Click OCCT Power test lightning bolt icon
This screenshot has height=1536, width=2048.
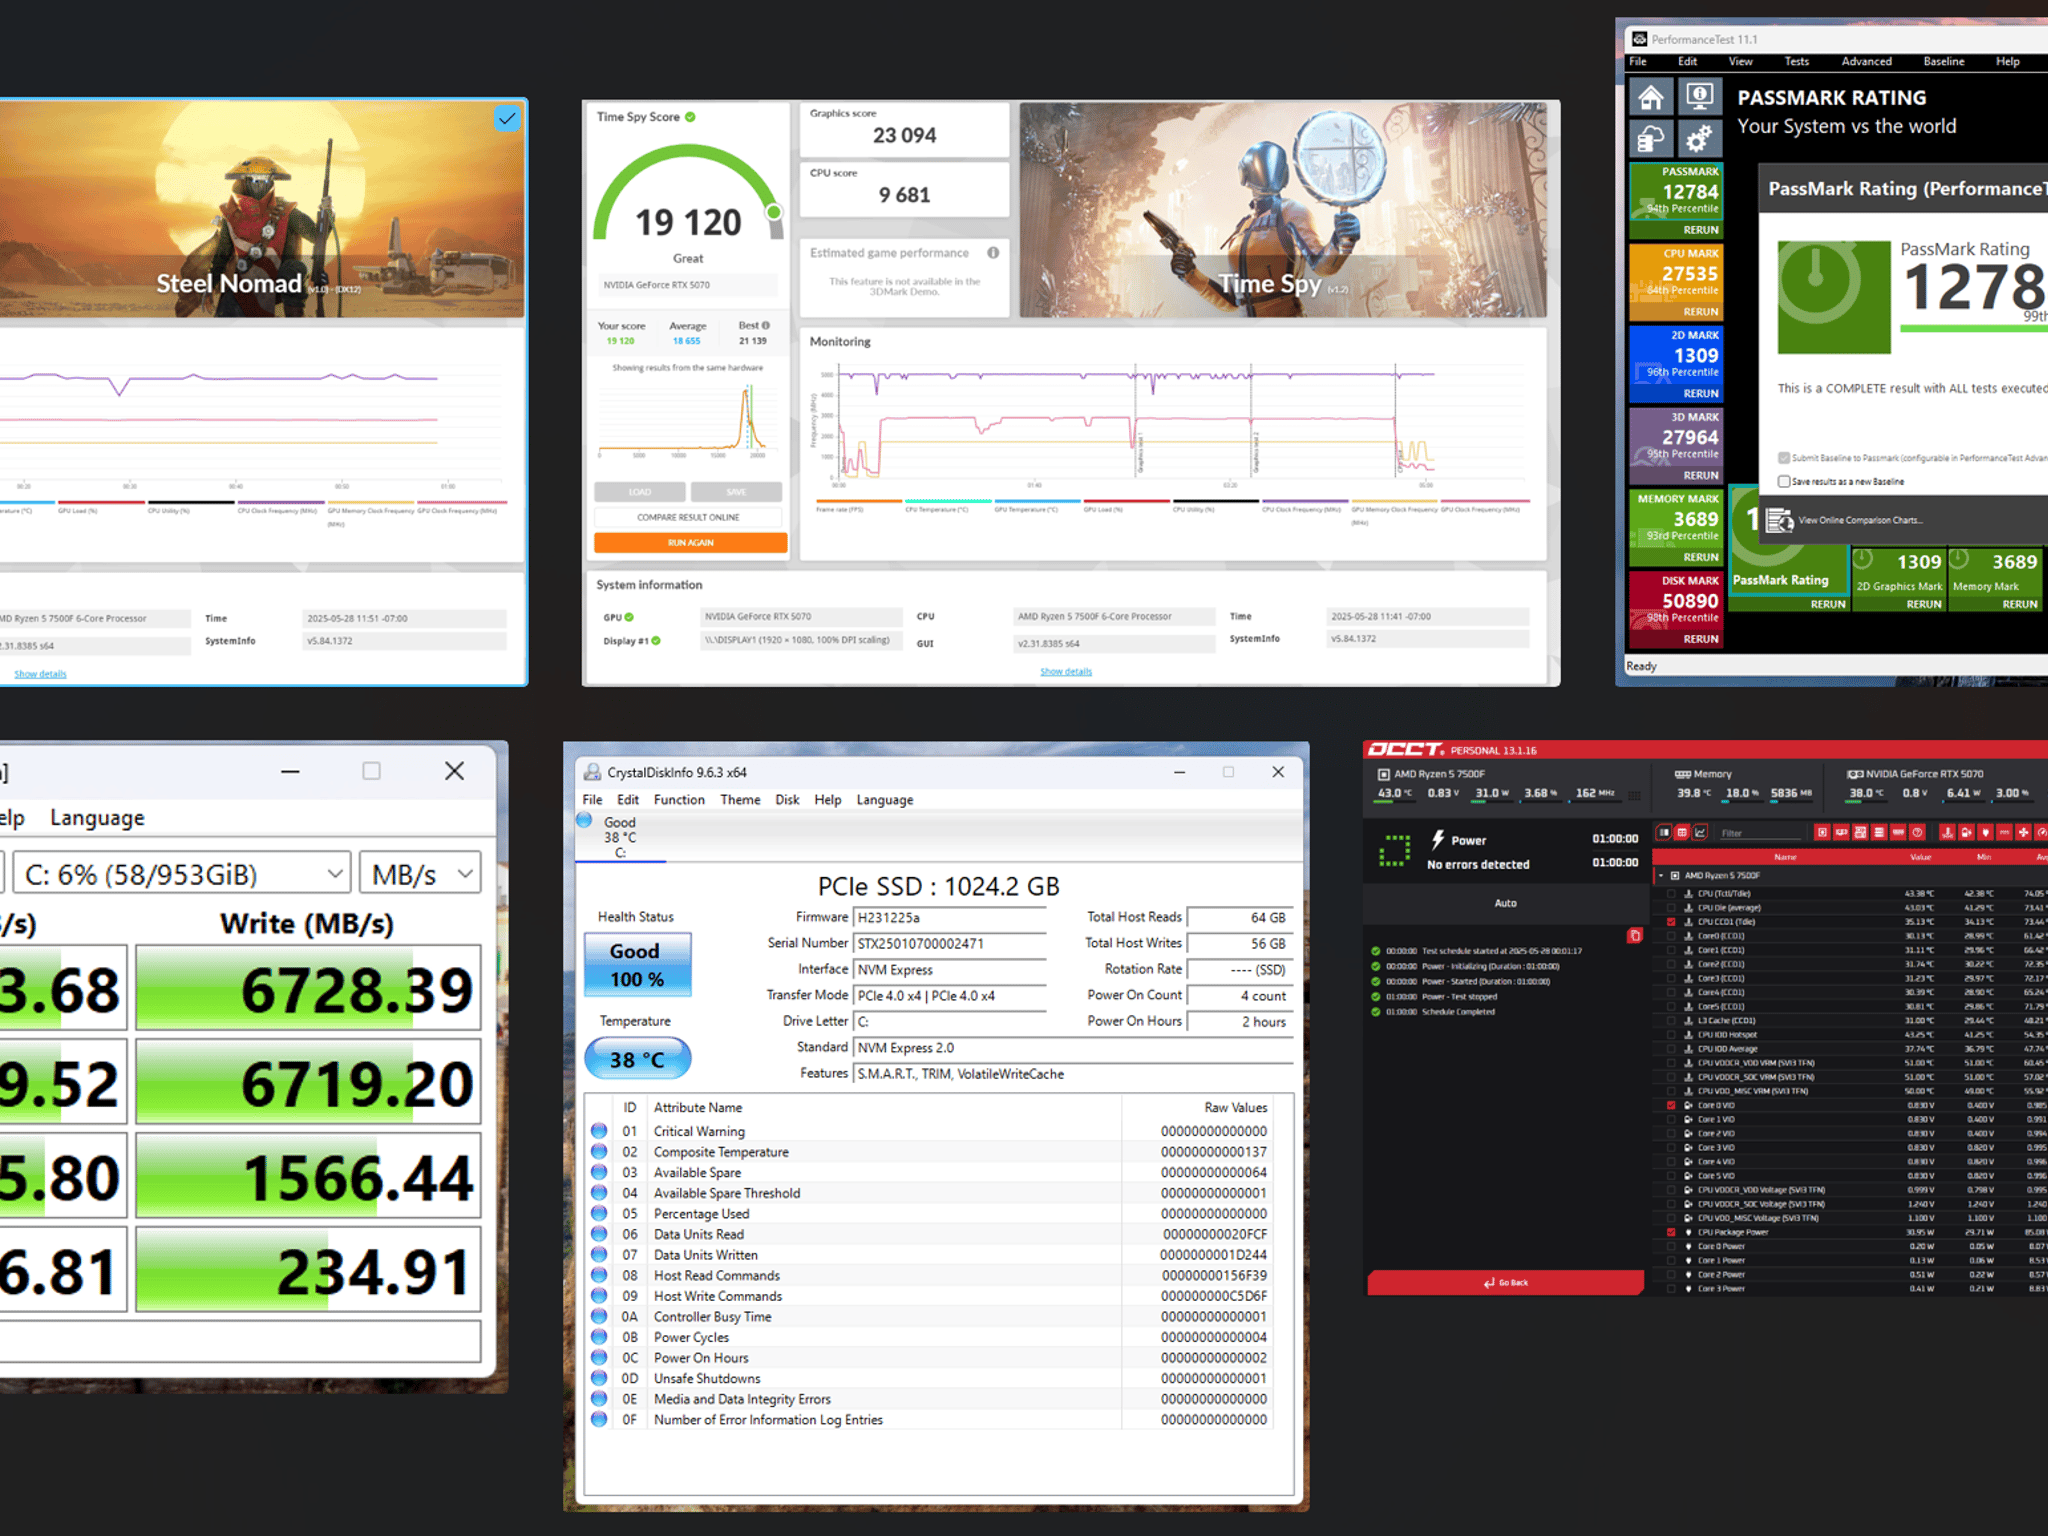coord(1438,839)
